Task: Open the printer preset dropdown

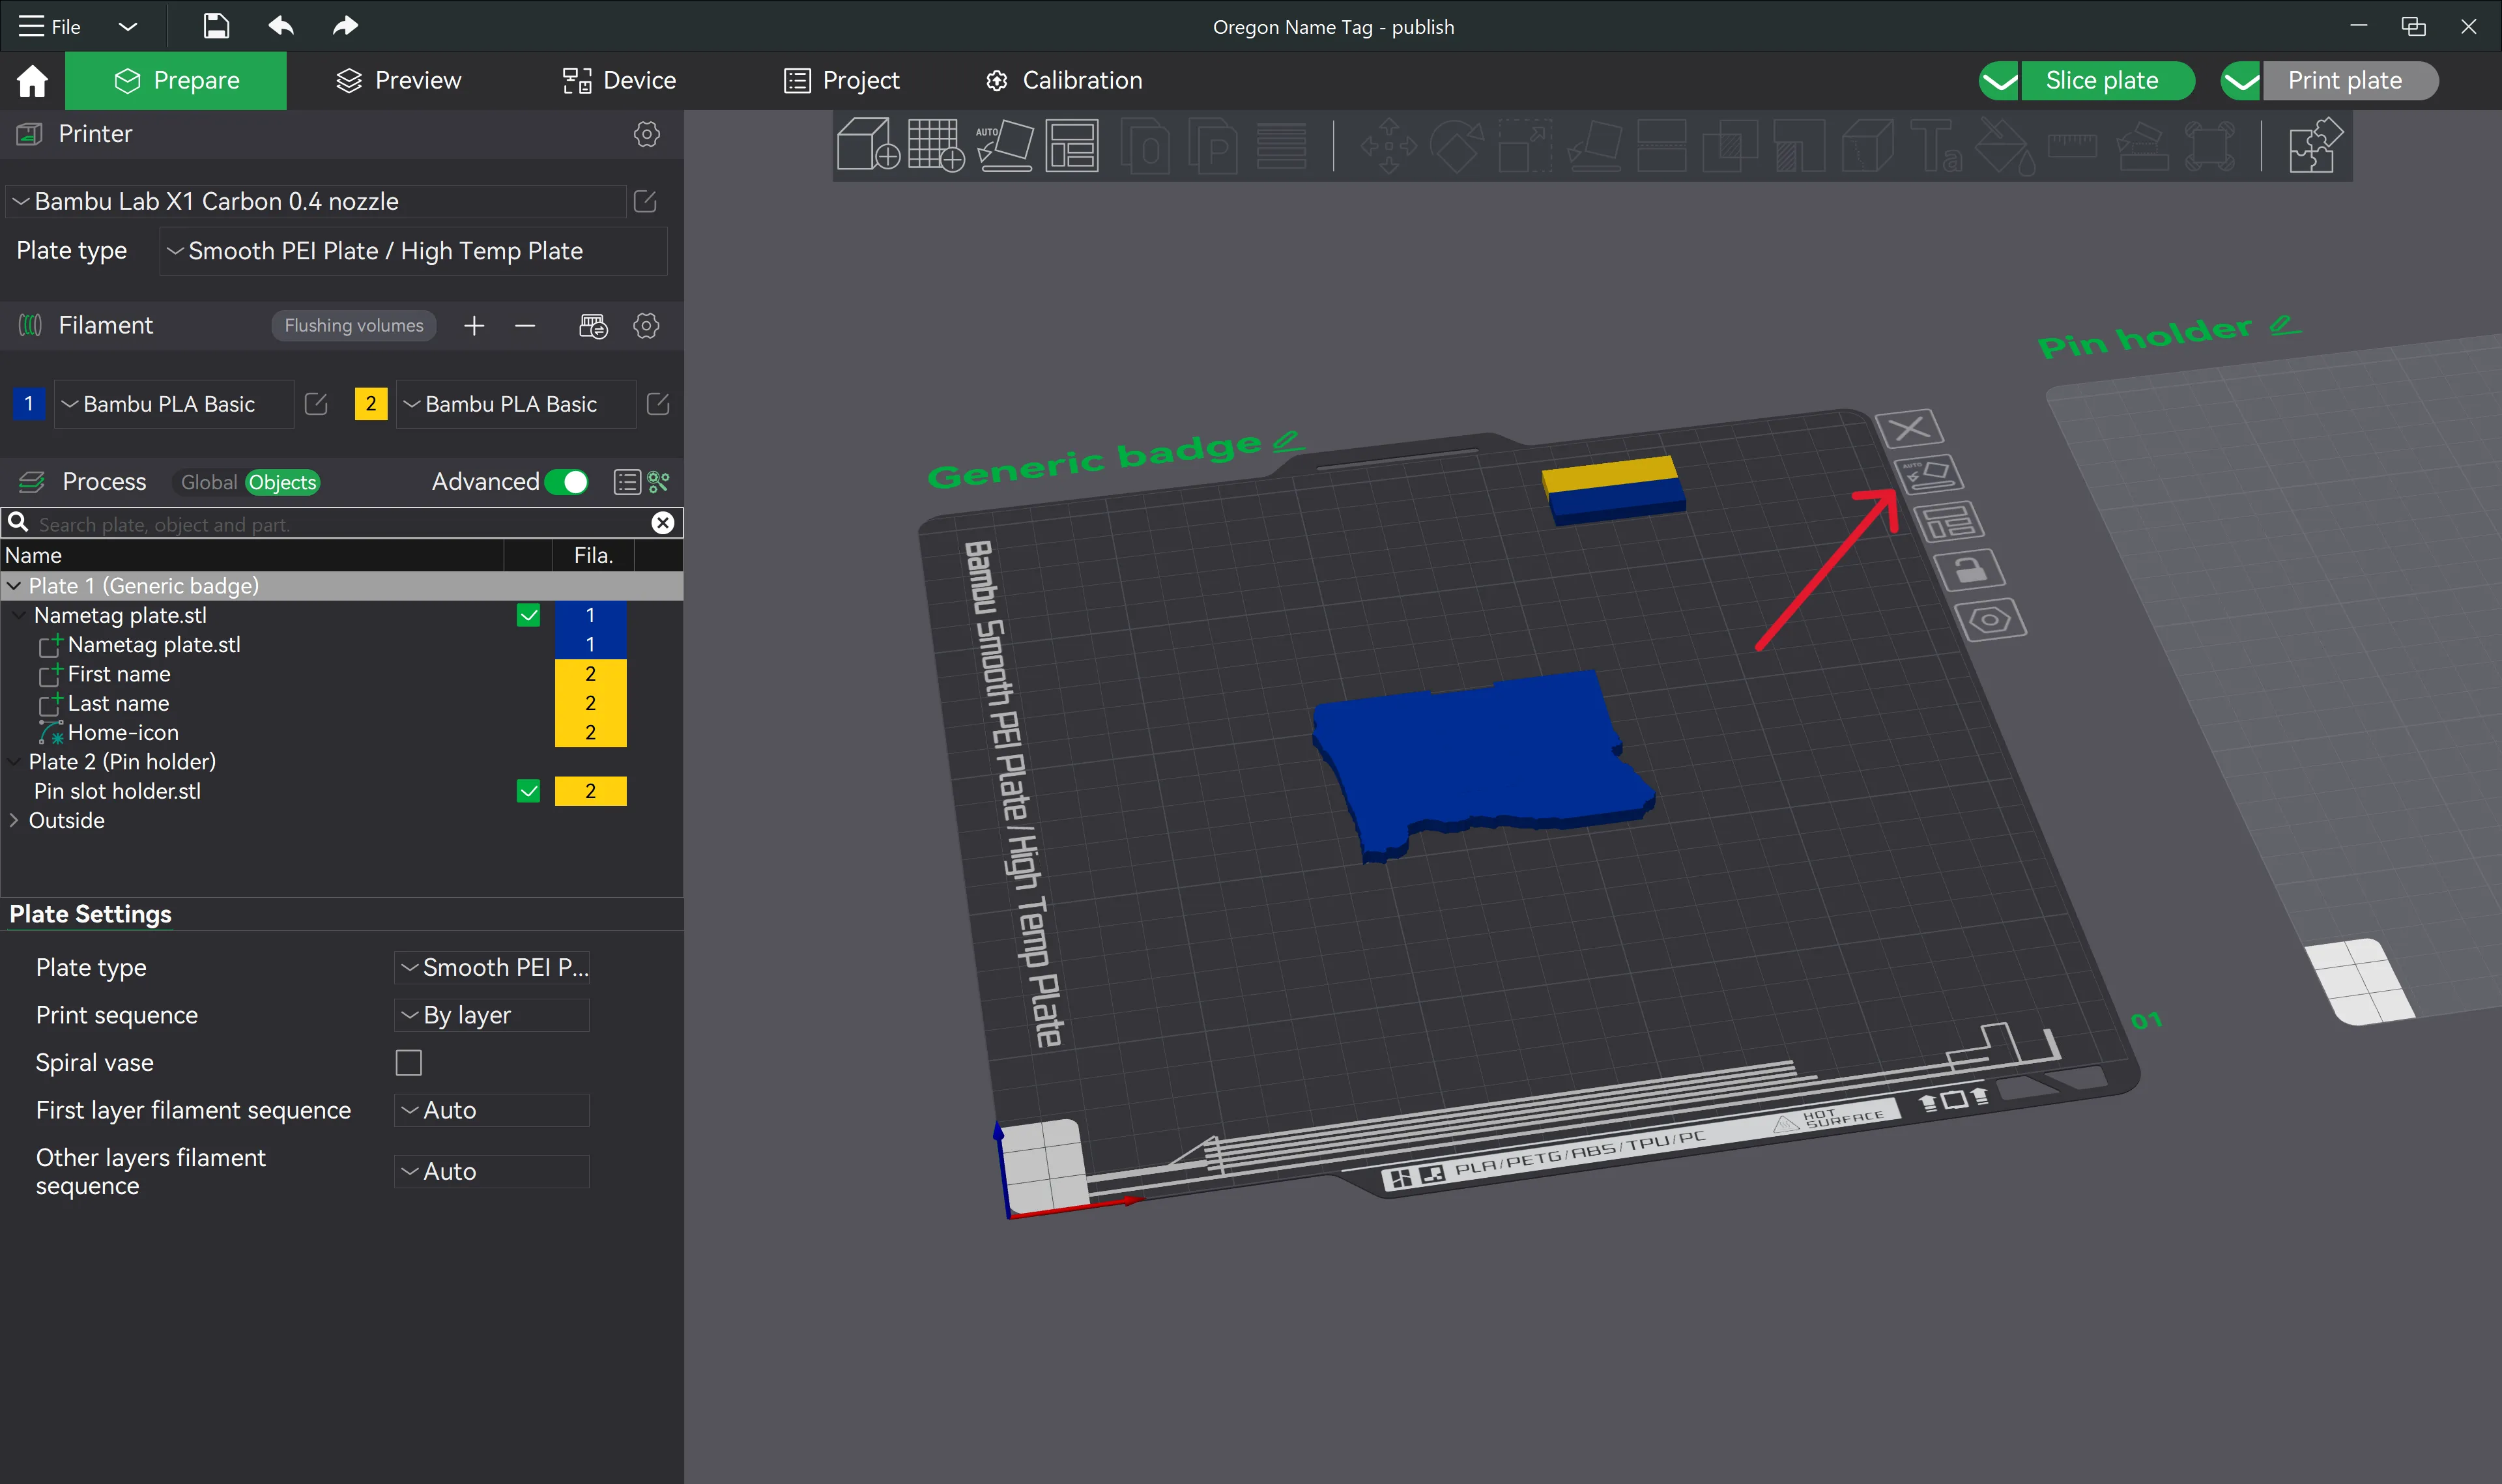Action: (316, 202)
